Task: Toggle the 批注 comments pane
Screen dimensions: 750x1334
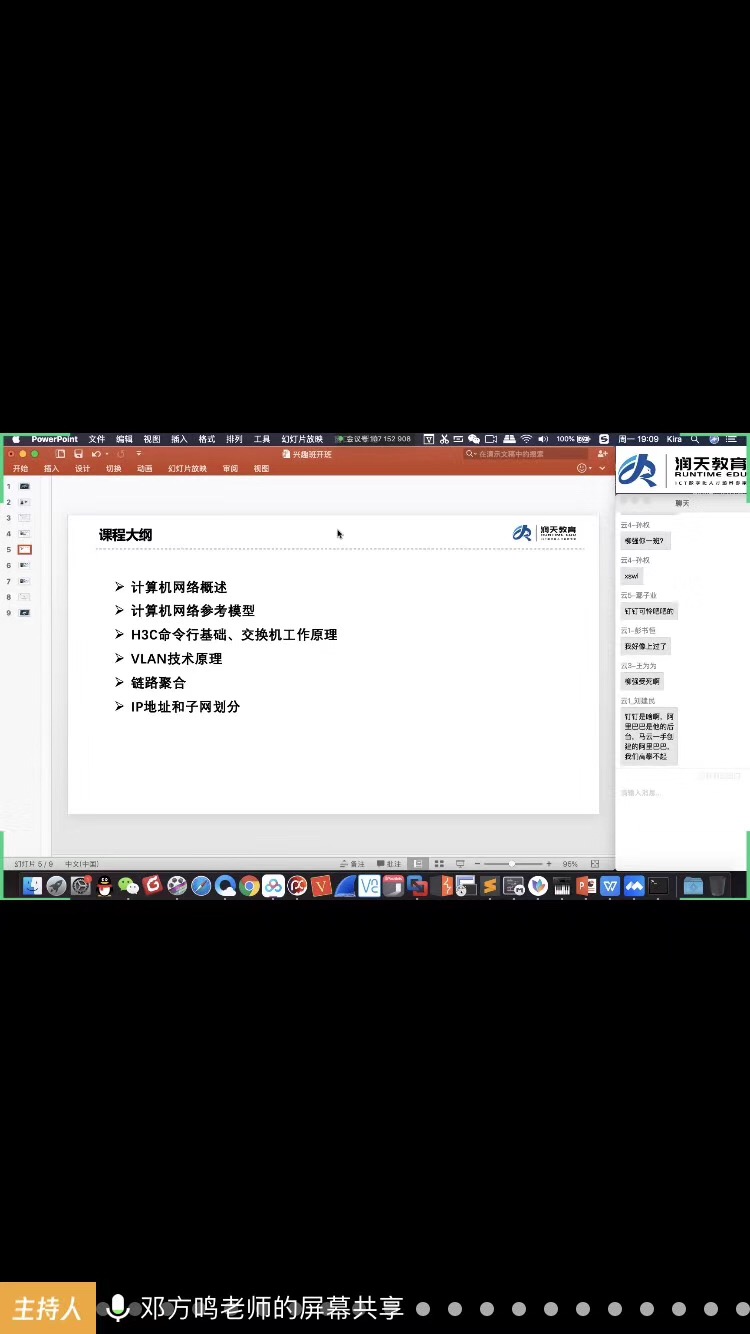Action: coord(389,864)
